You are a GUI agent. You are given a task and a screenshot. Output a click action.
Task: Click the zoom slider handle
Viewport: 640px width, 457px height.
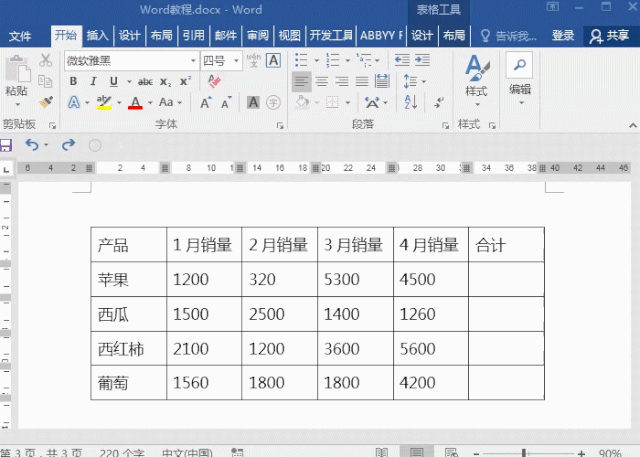[524, 453]
